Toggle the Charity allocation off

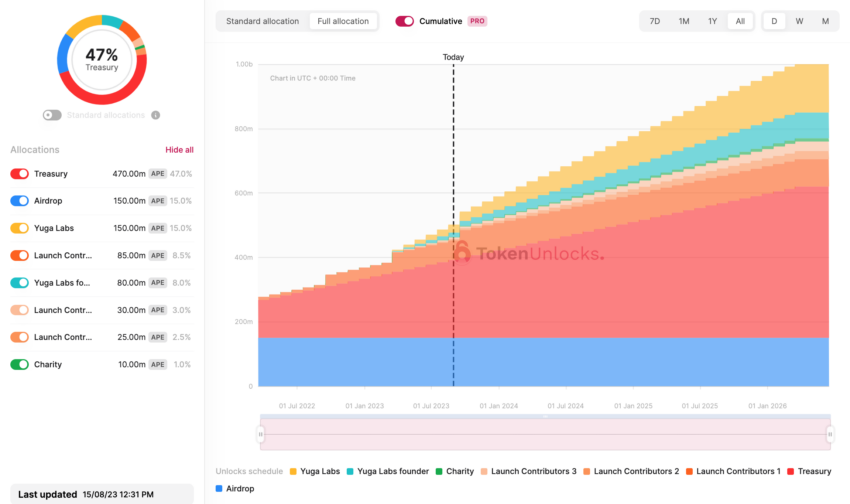click(20, 364)
